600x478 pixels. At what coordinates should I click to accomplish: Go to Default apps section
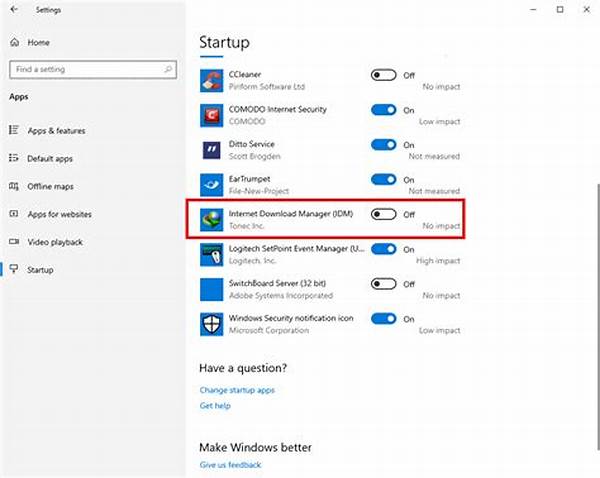52,158
